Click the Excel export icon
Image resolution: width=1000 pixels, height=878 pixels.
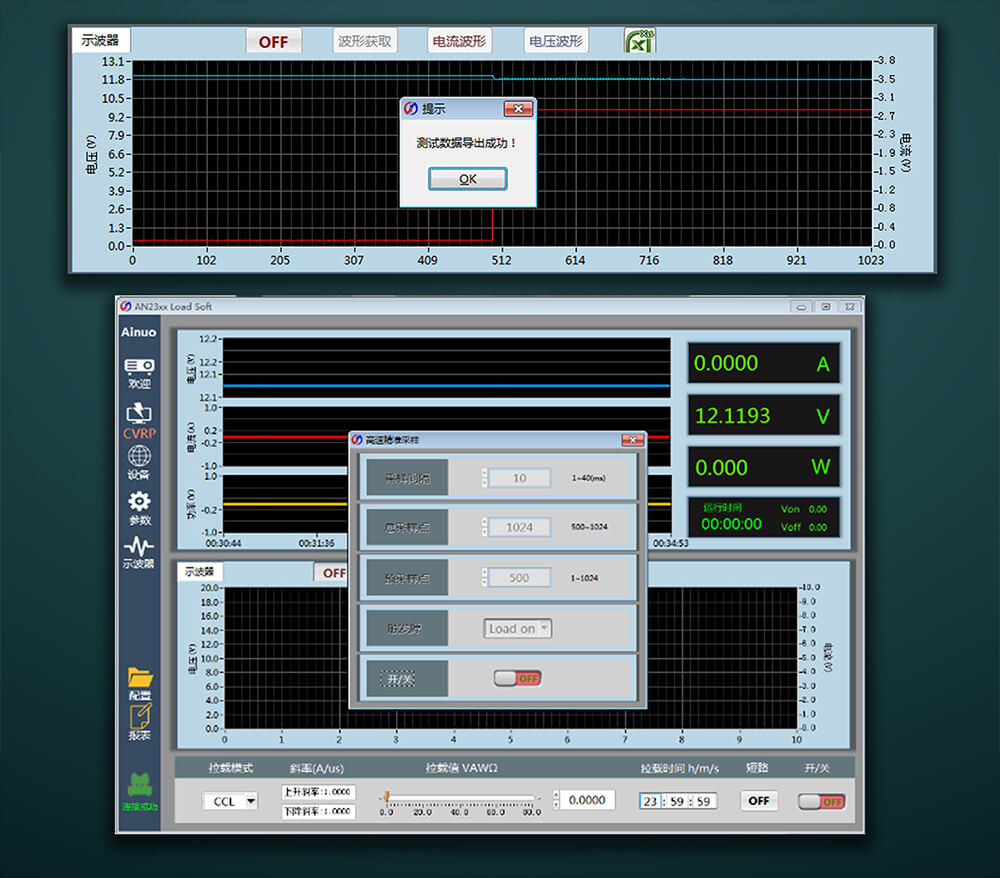pos(640,41)
